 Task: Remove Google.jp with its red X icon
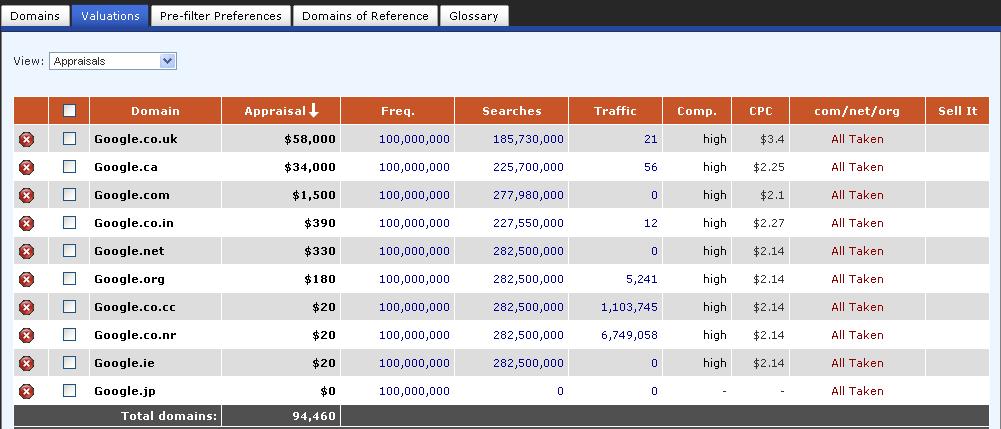27,391
